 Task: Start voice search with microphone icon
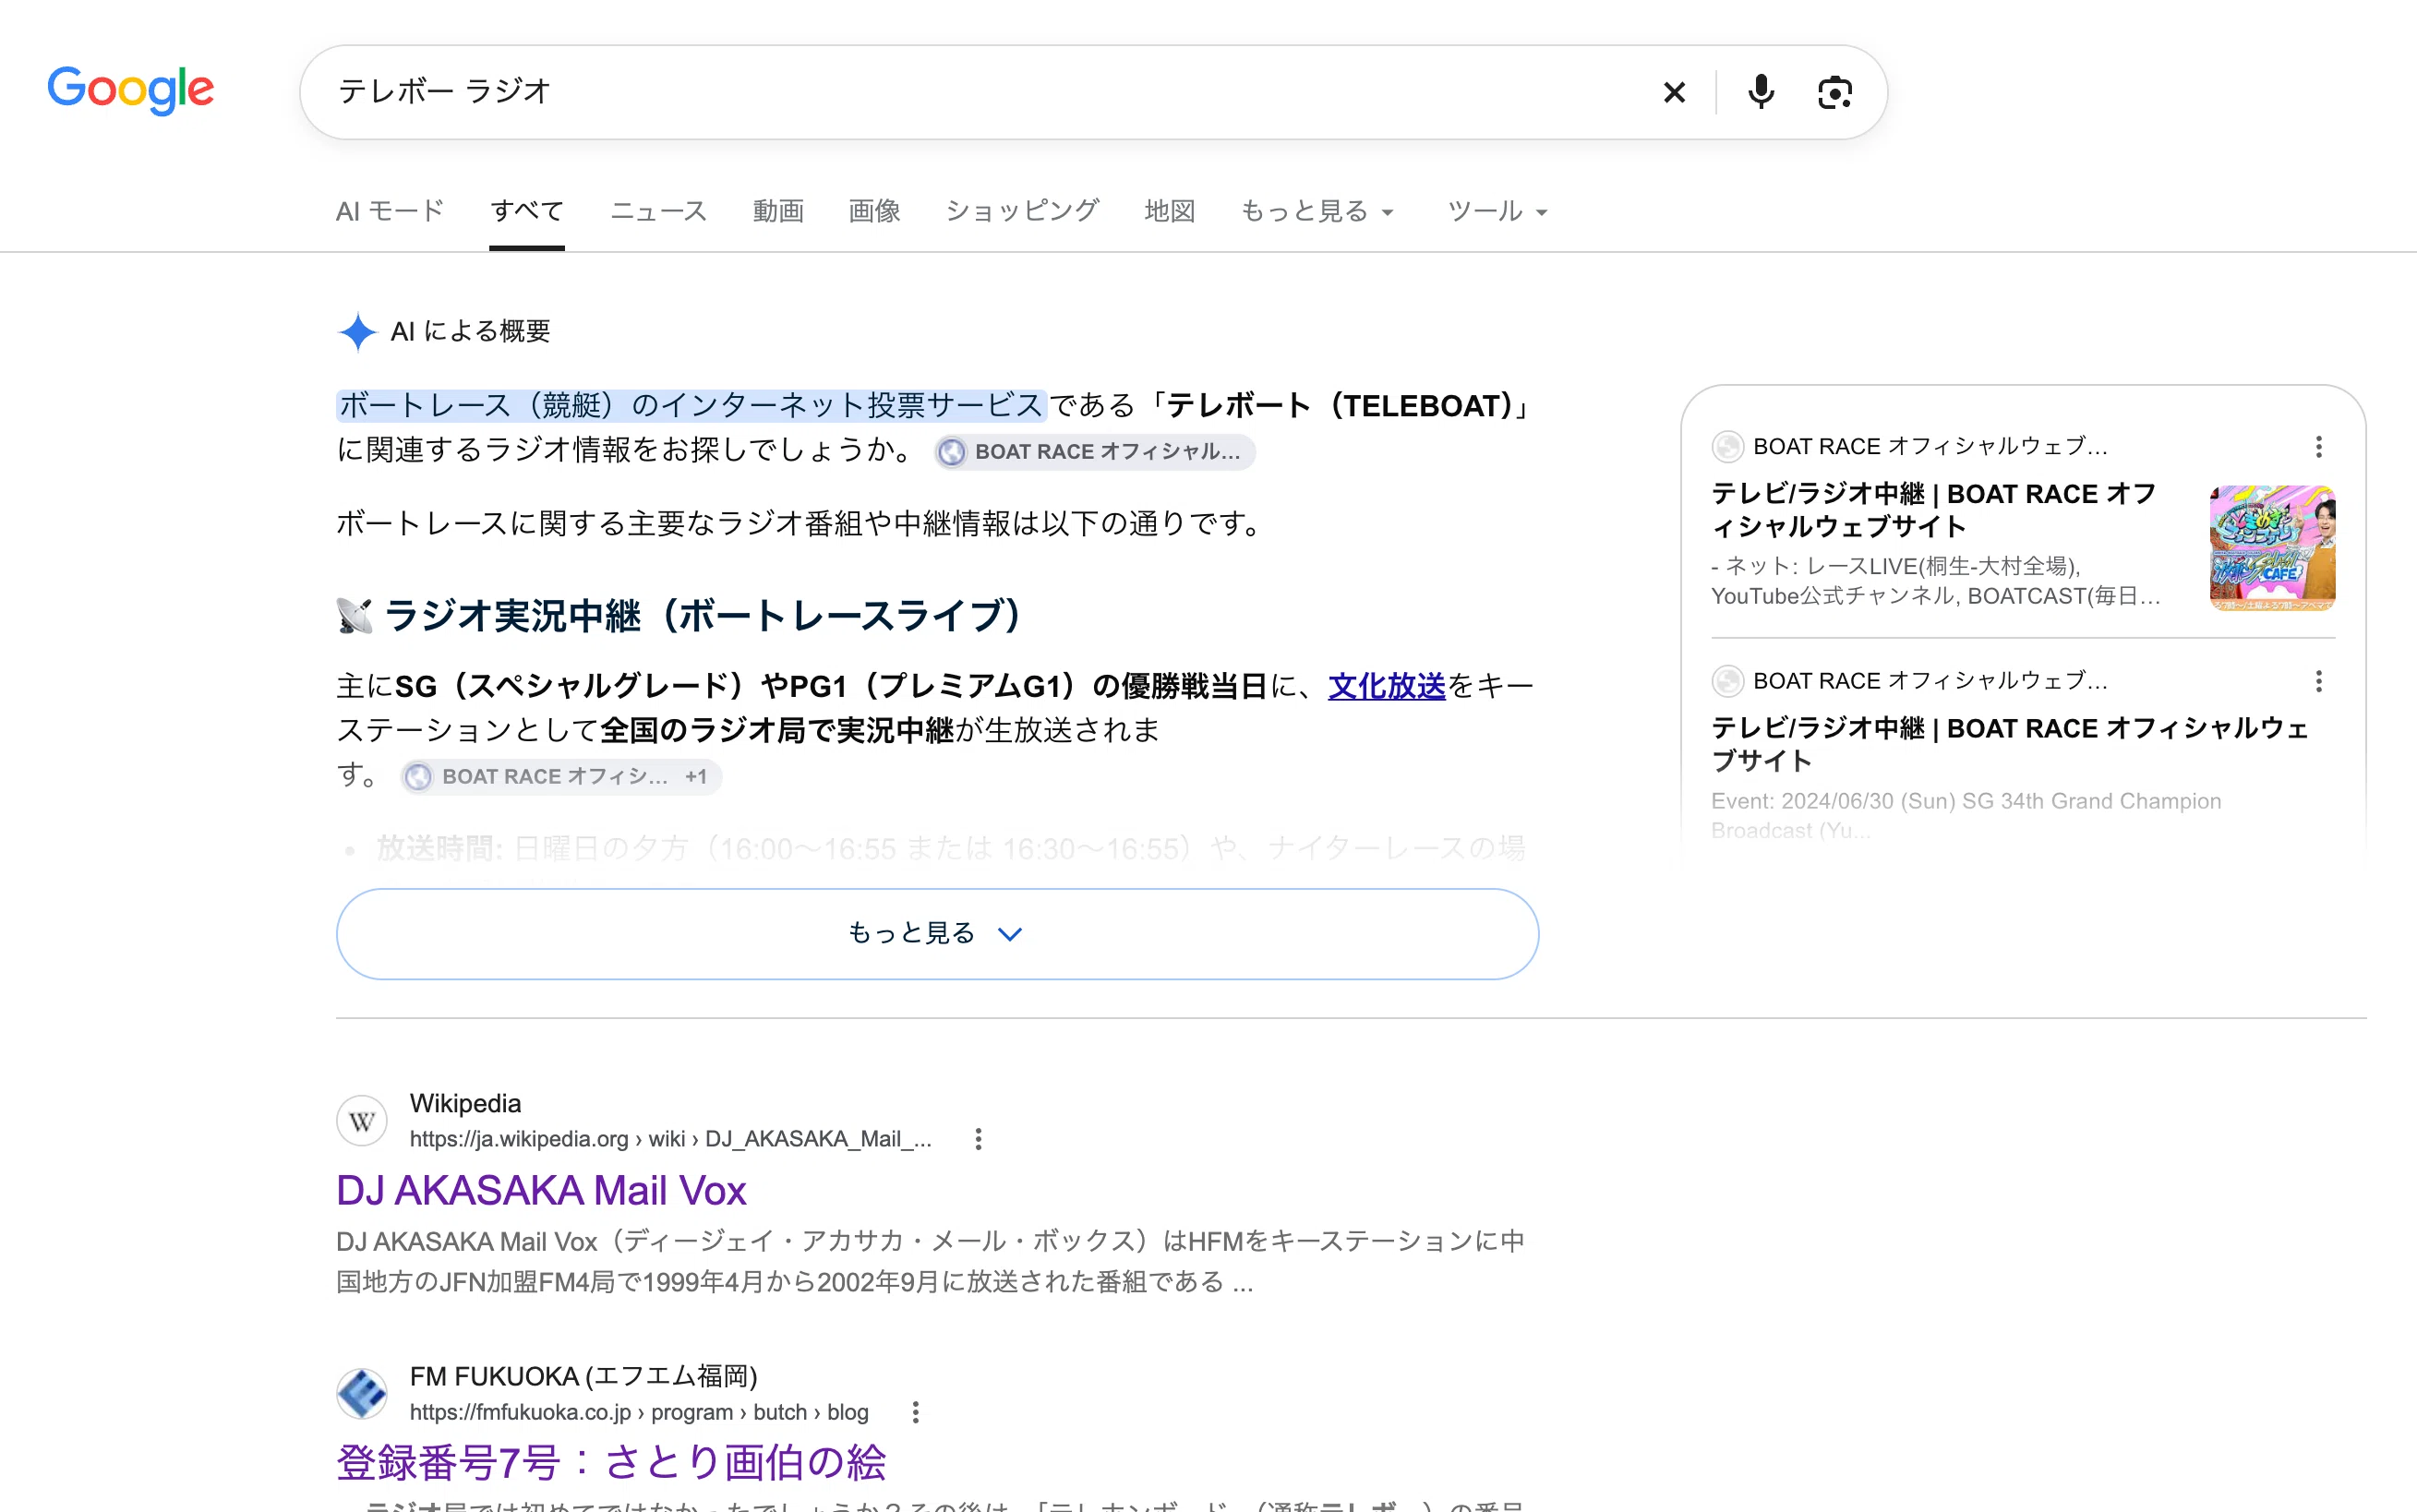click(1761, 93)
